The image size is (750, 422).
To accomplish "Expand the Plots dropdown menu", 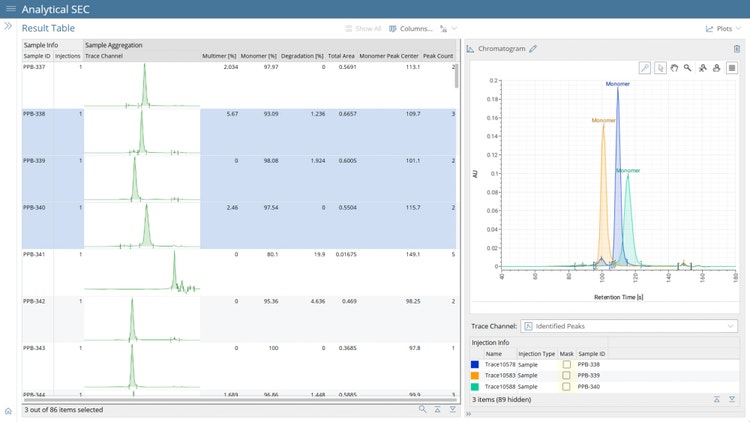I will tap(722, 29).
